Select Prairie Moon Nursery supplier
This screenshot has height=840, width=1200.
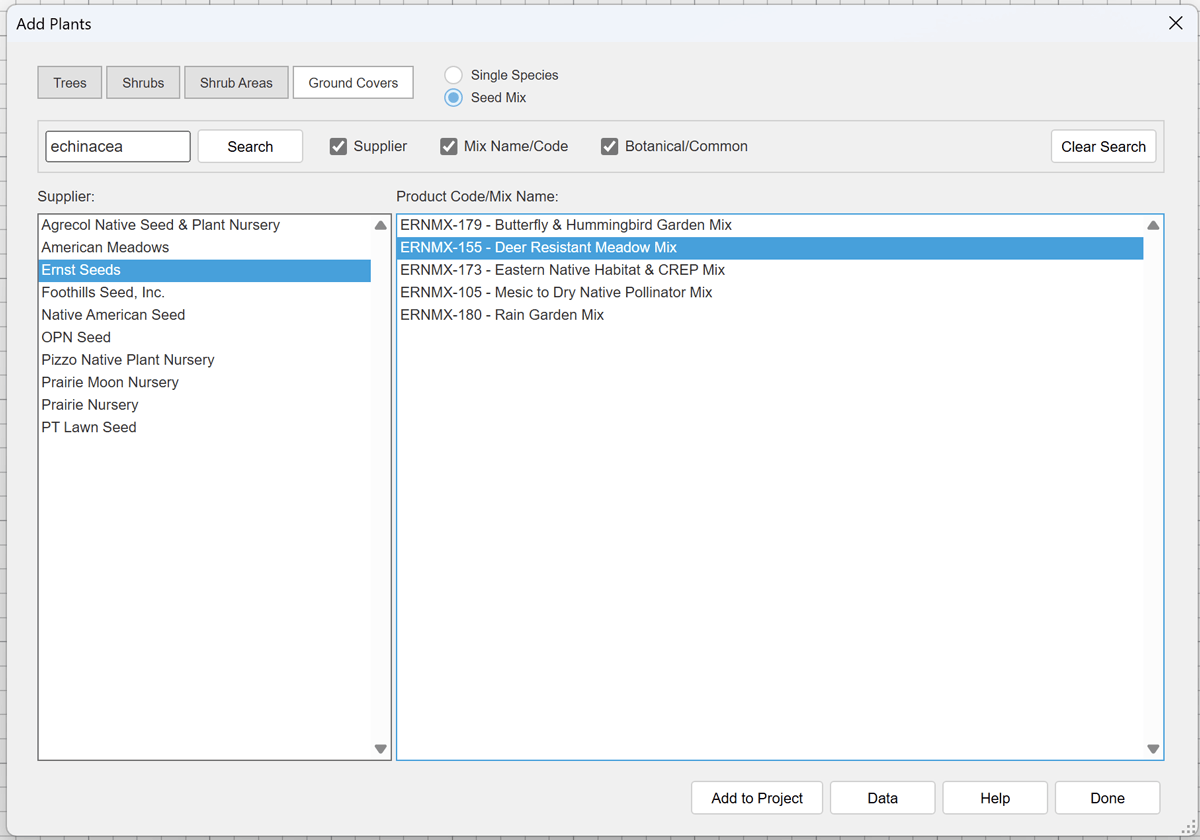(x=110, y=382)
